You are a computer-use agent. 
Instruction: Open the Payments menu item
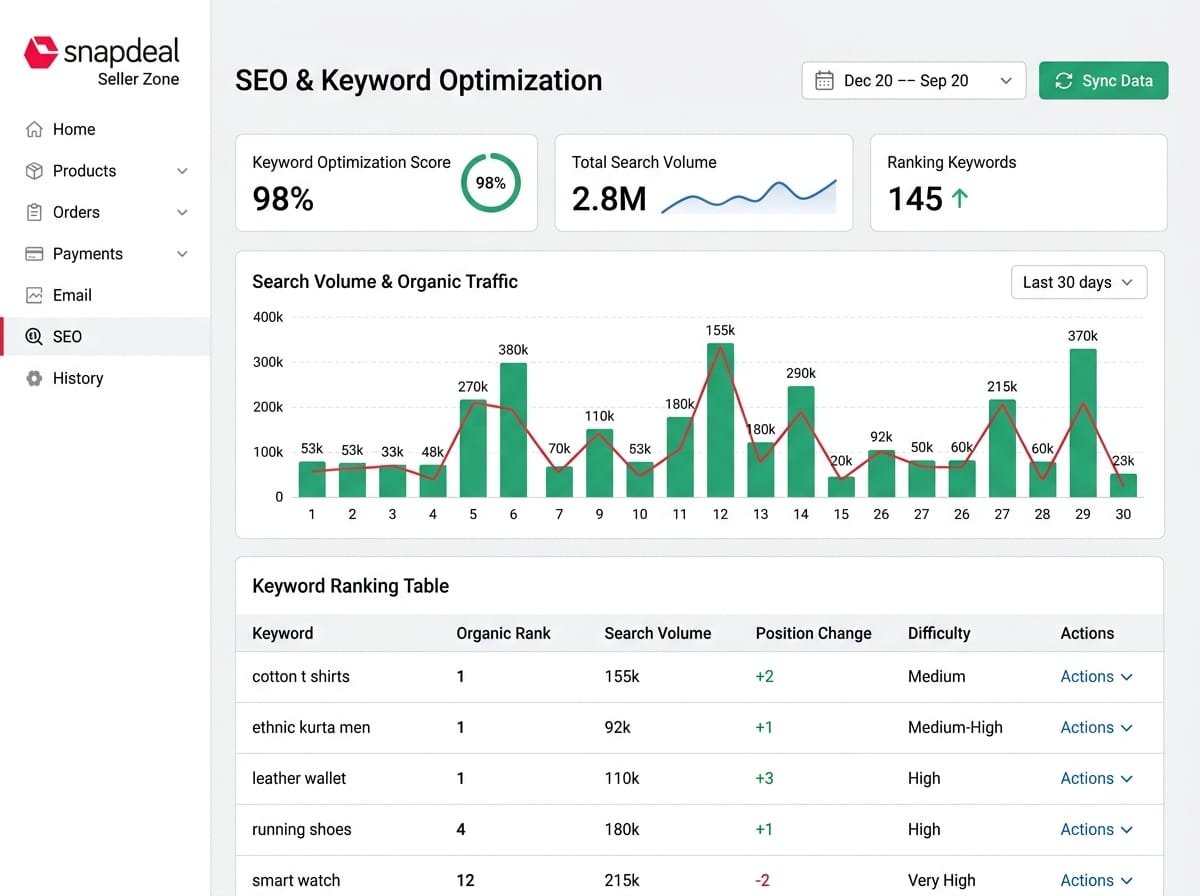(x=105, y=254)
